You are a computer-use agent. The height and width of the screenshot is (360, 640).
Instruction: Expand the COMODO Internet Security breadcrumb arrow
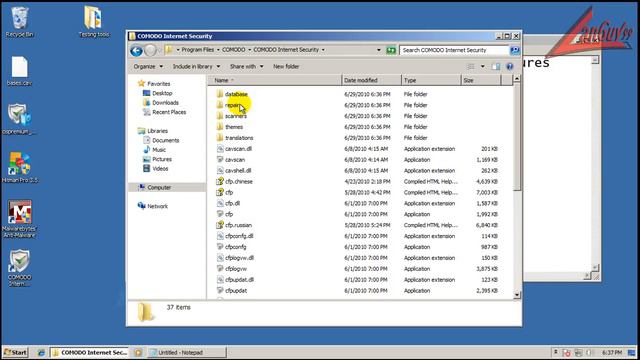coord(323,50)
